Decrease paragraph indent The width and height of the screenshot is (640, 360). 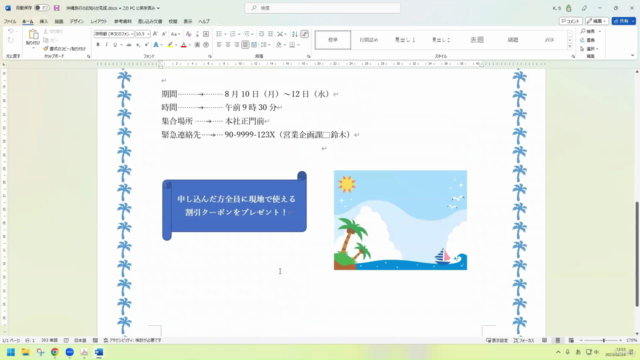(x=261, y=34)
